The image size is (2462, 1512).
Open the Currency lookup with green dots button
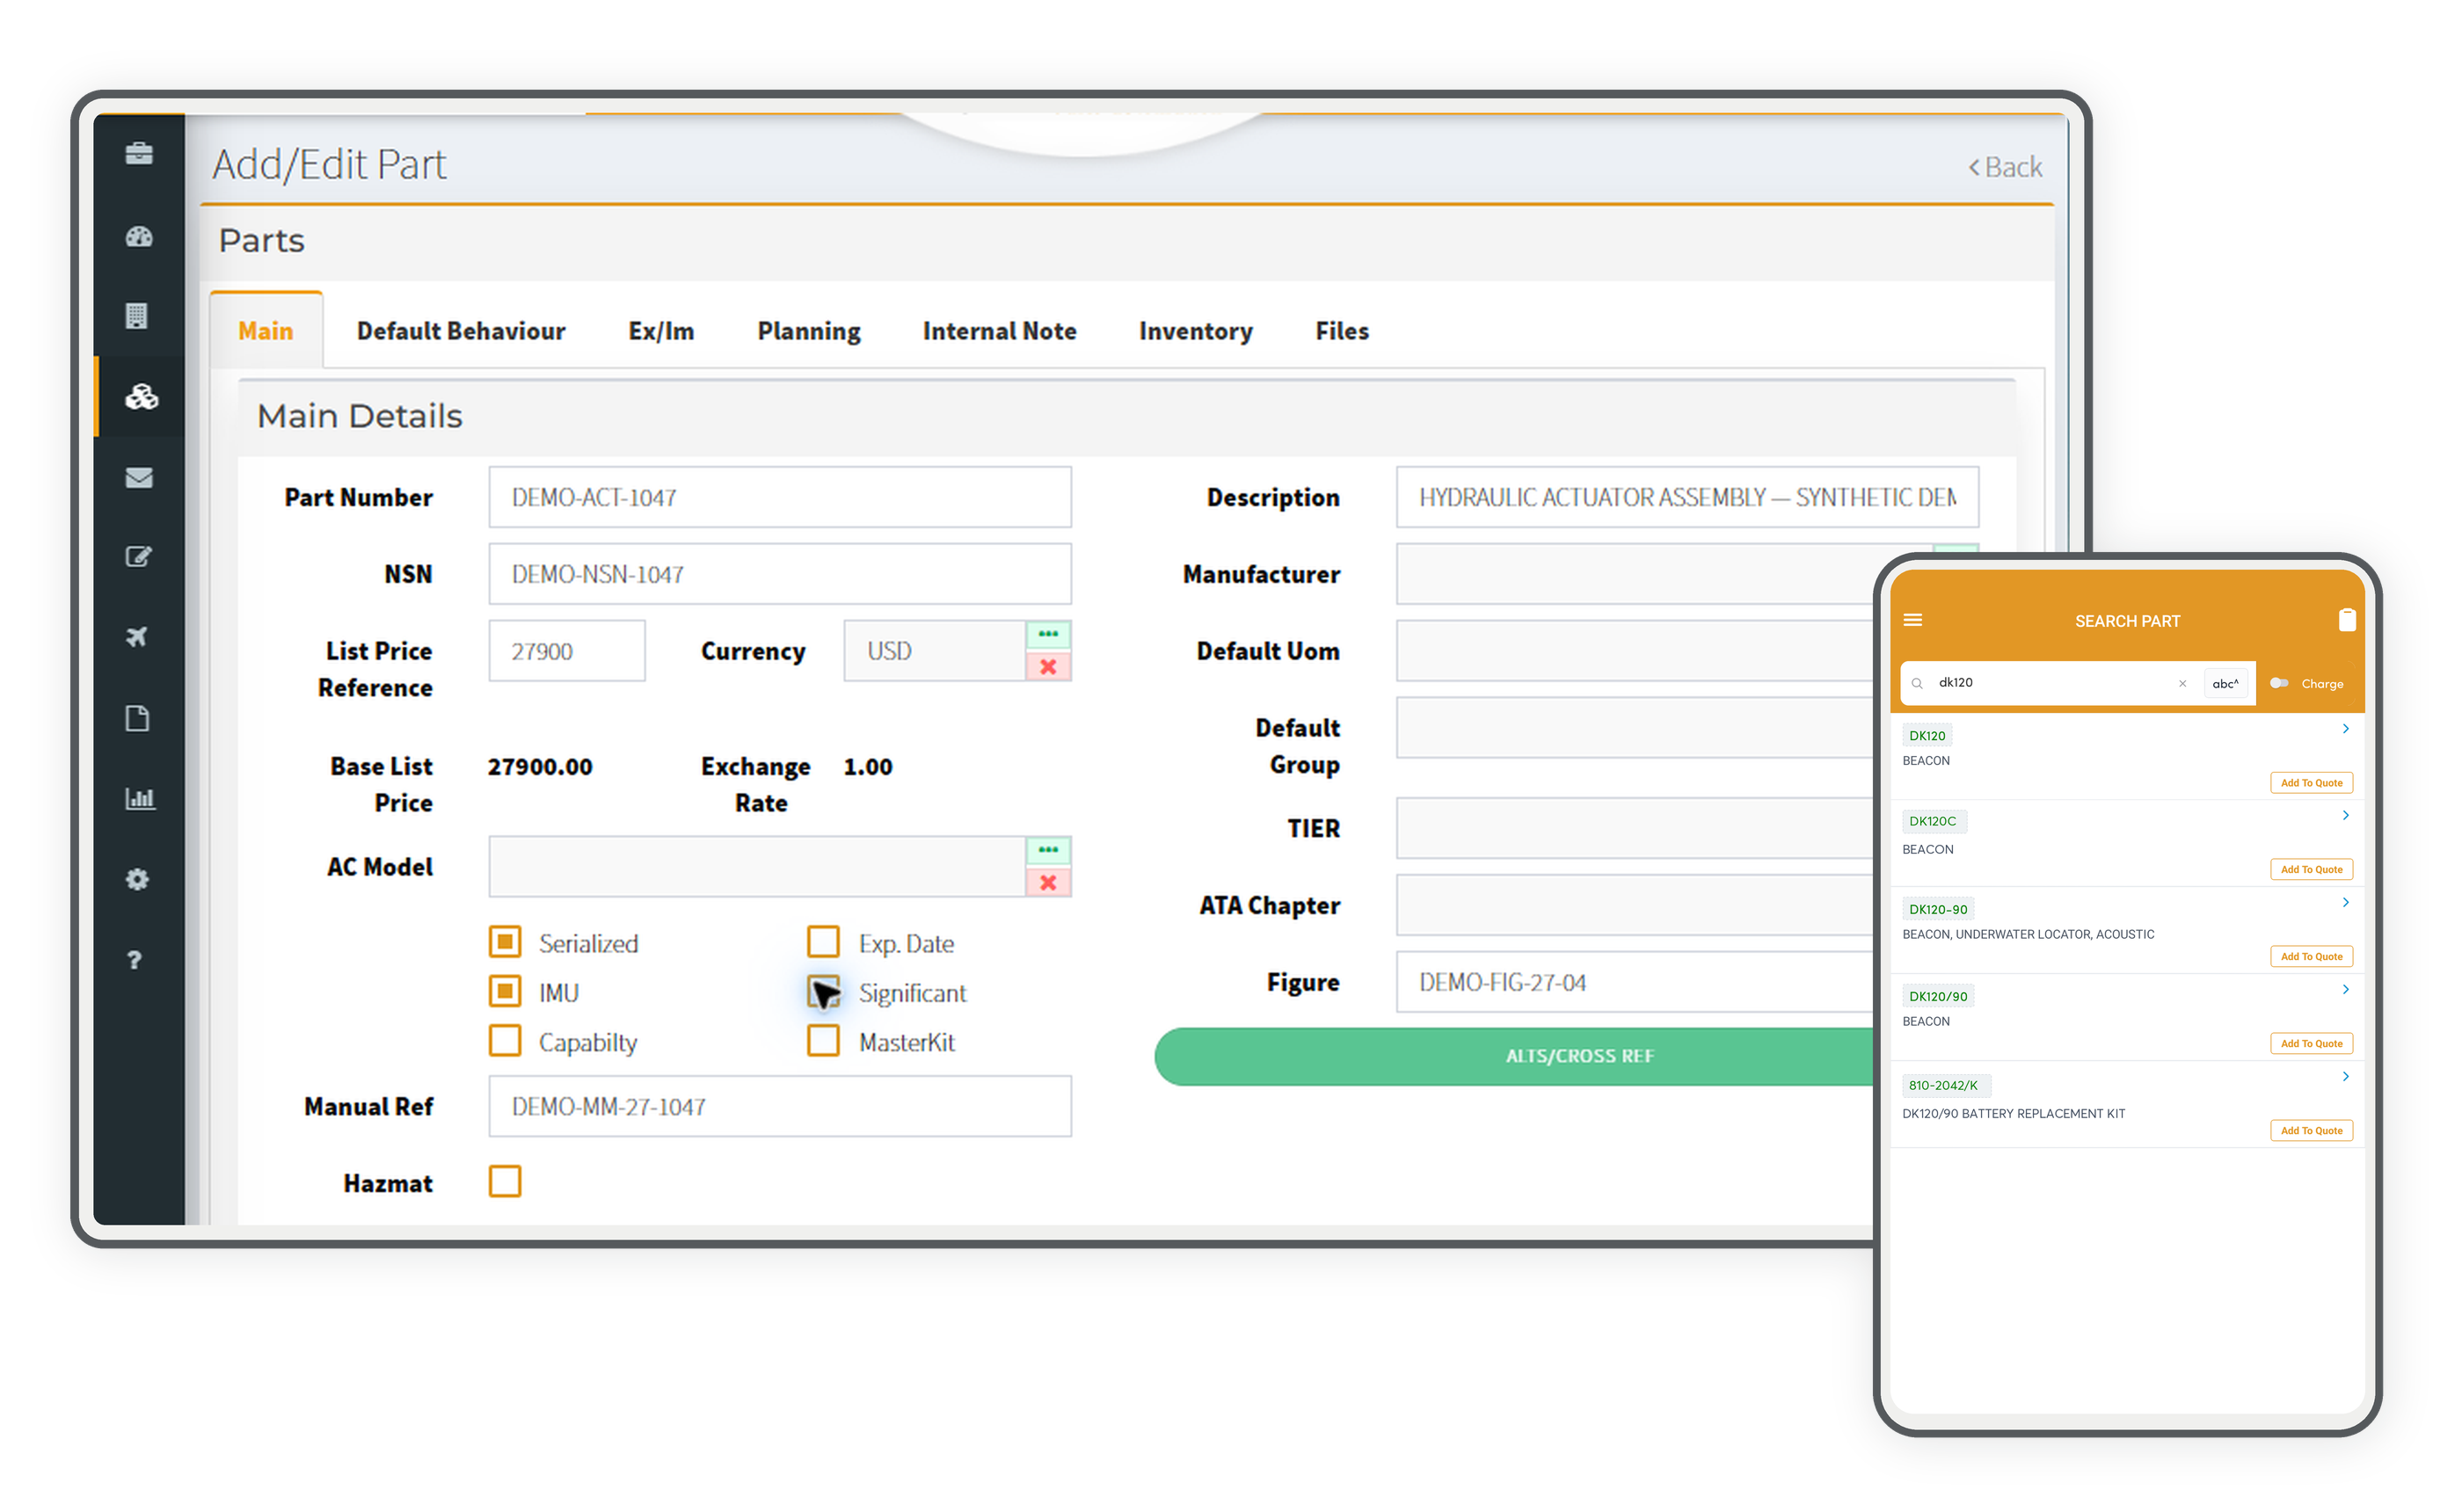1048,635
